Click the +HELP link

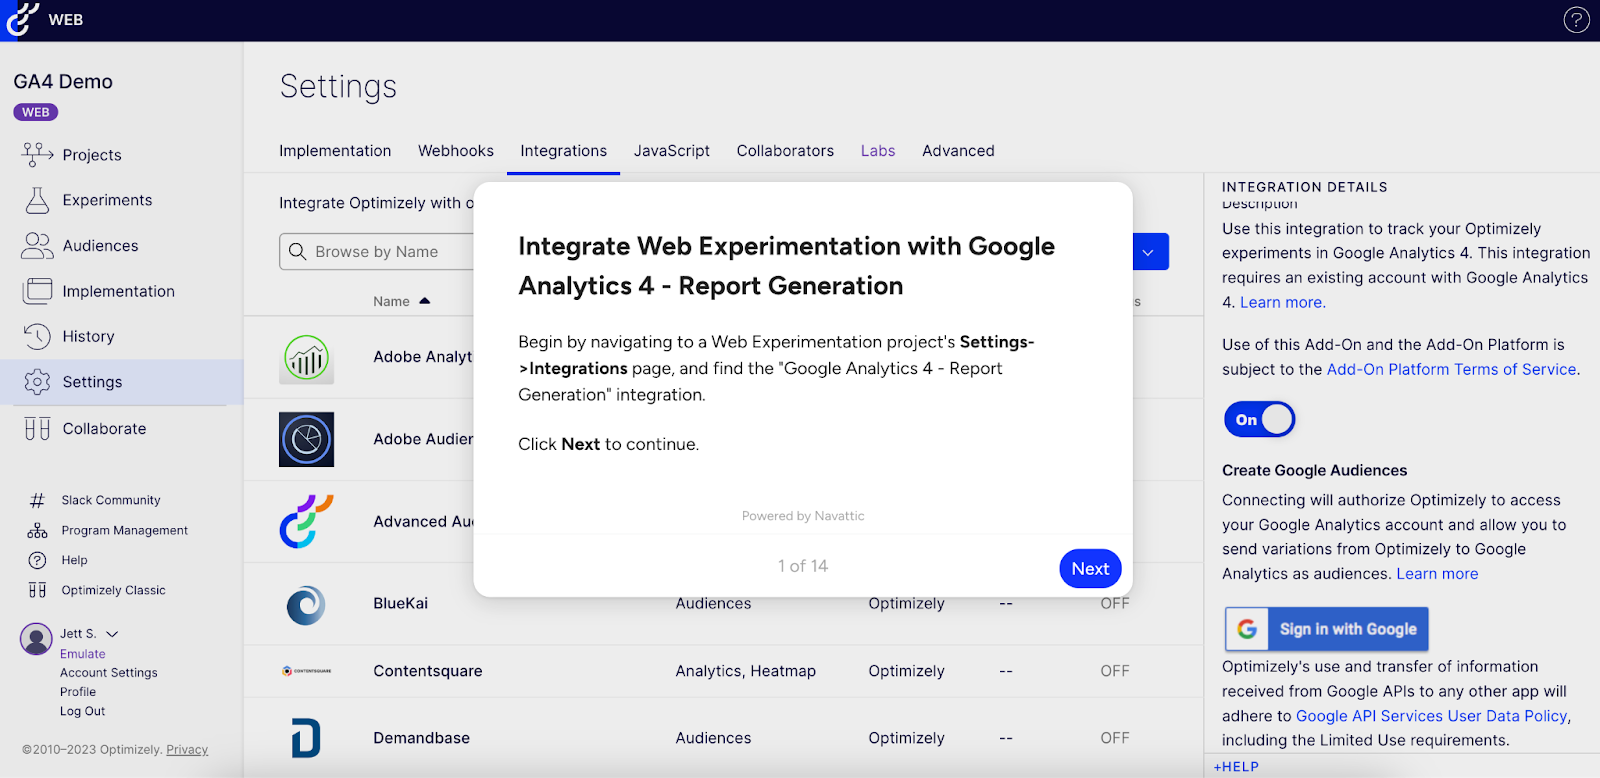1236,767
